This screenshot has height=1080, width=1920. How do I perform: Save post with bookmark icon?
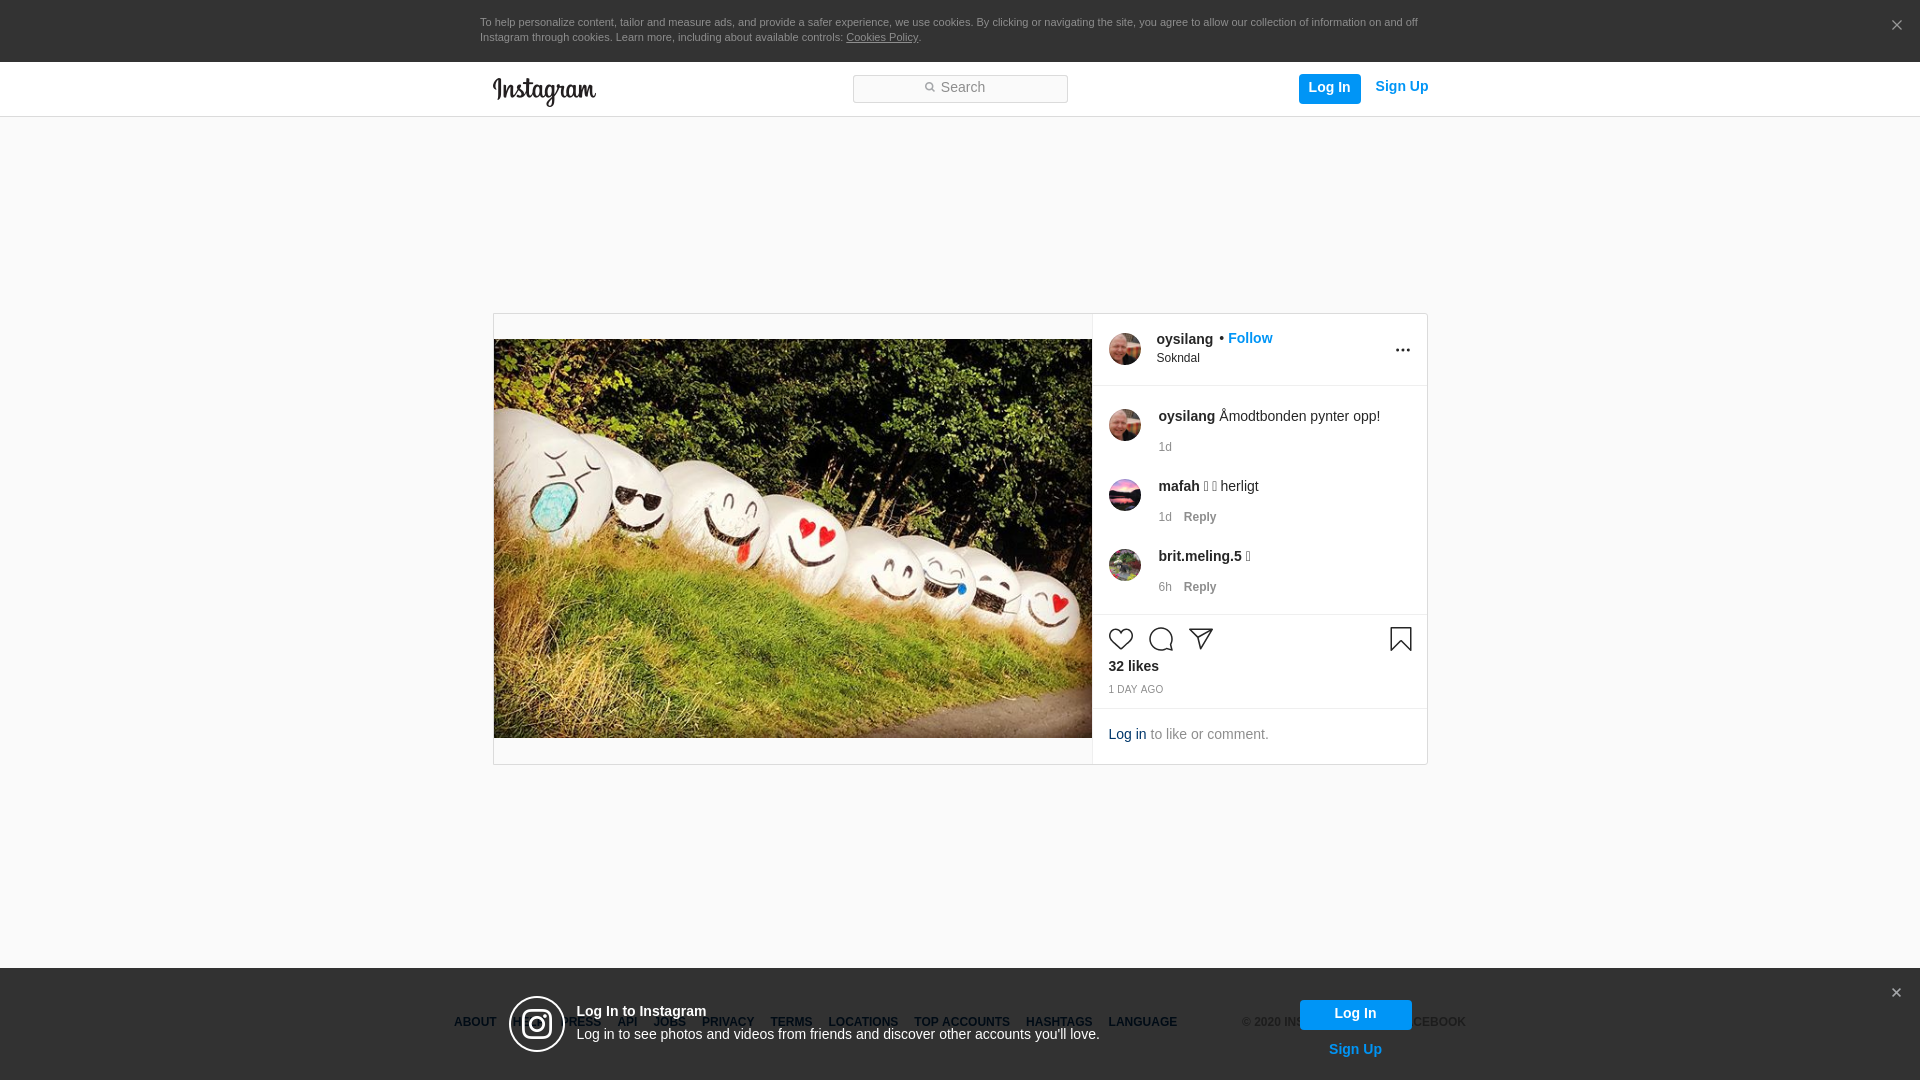[1401, 639]
